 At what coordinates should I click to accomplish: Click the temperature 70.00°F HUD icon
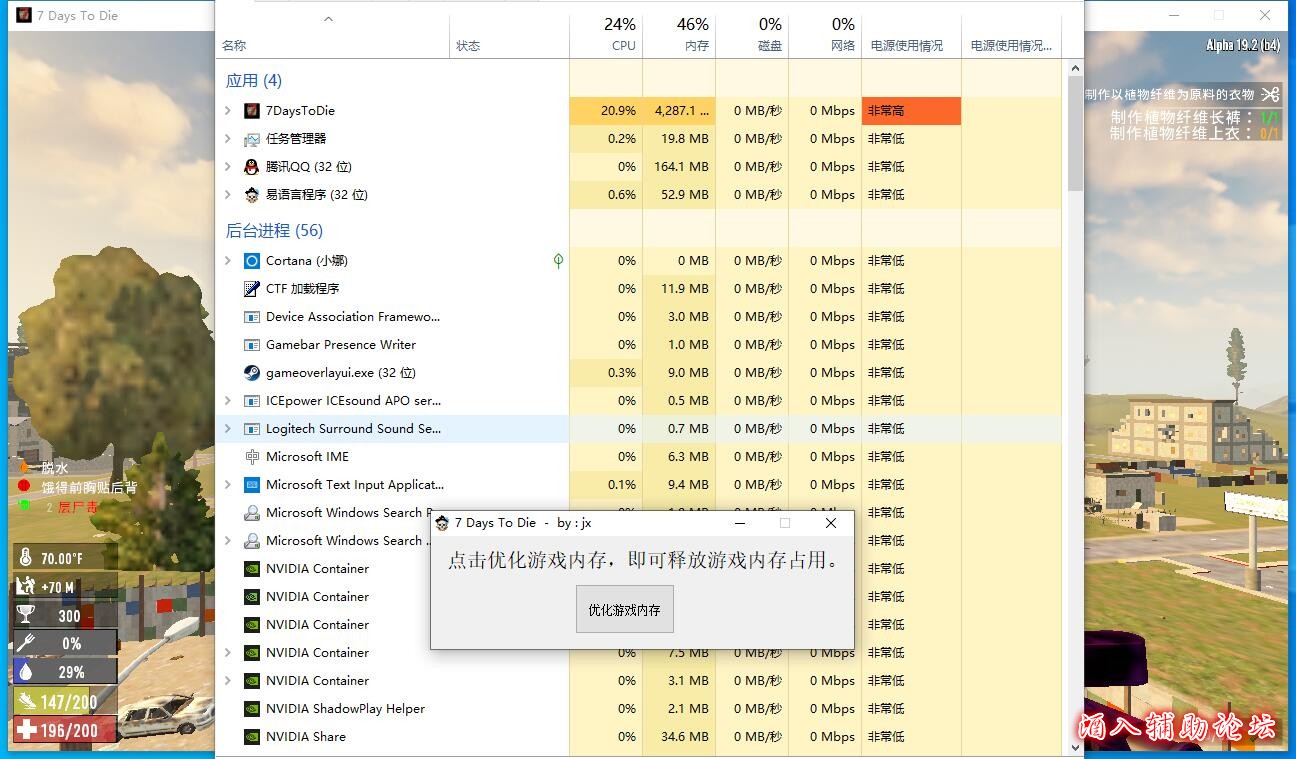[25, 558]
